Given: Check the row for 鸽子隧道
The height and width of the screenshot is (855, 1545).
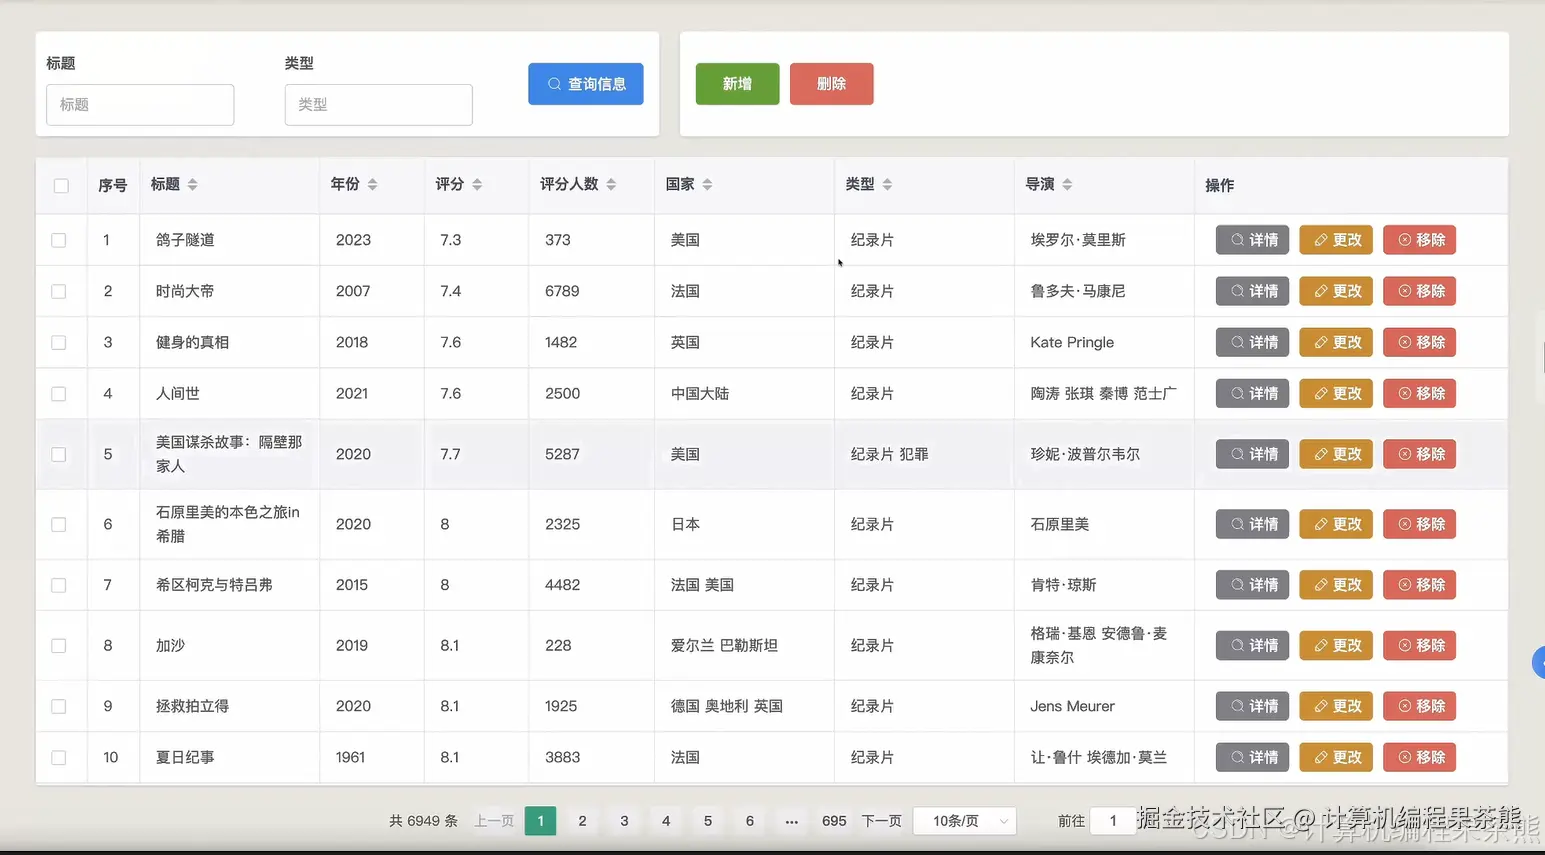Looking at the screenshot, I should point(59,240).
